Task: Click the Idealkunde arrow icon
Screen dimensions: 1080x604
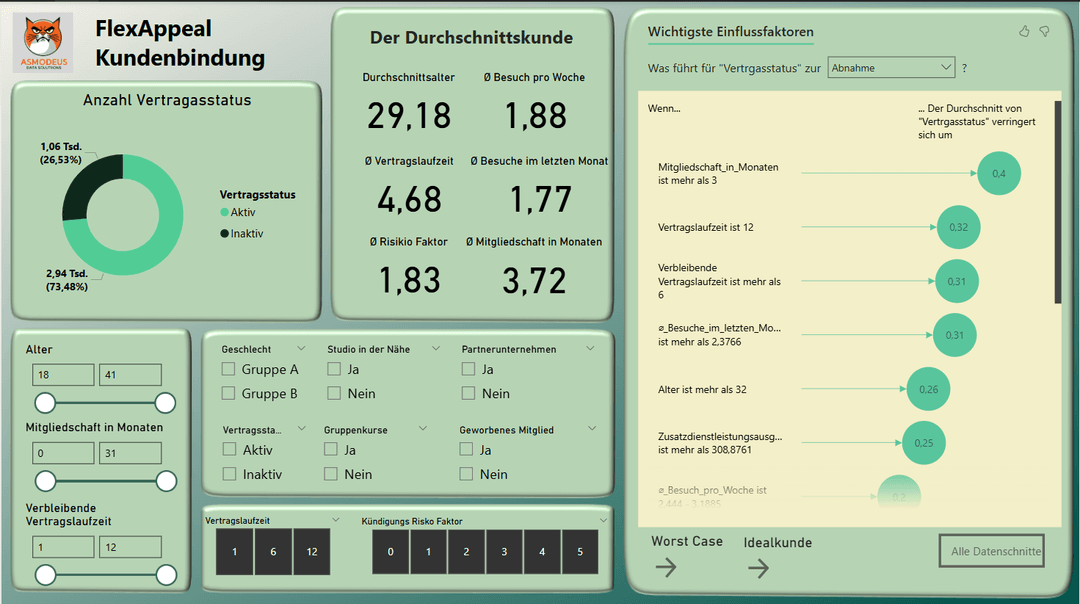Action: coord(759,568)
